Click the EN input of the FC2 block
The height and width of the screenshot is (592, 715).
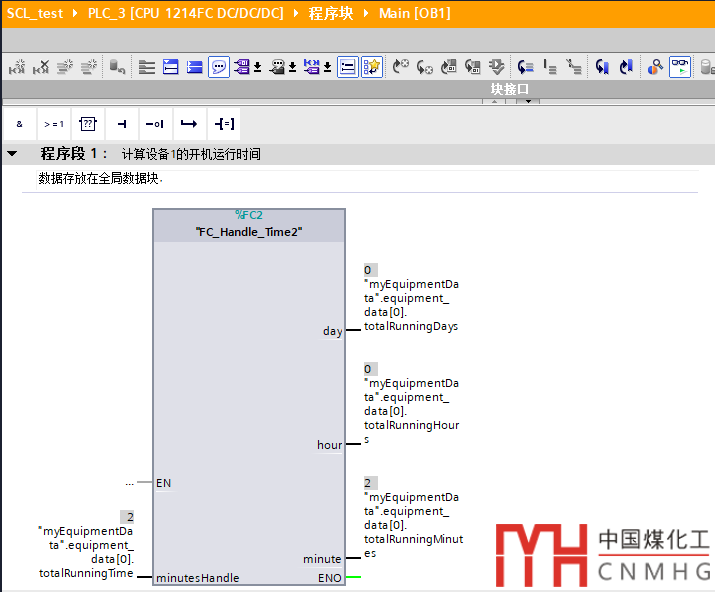163,483
